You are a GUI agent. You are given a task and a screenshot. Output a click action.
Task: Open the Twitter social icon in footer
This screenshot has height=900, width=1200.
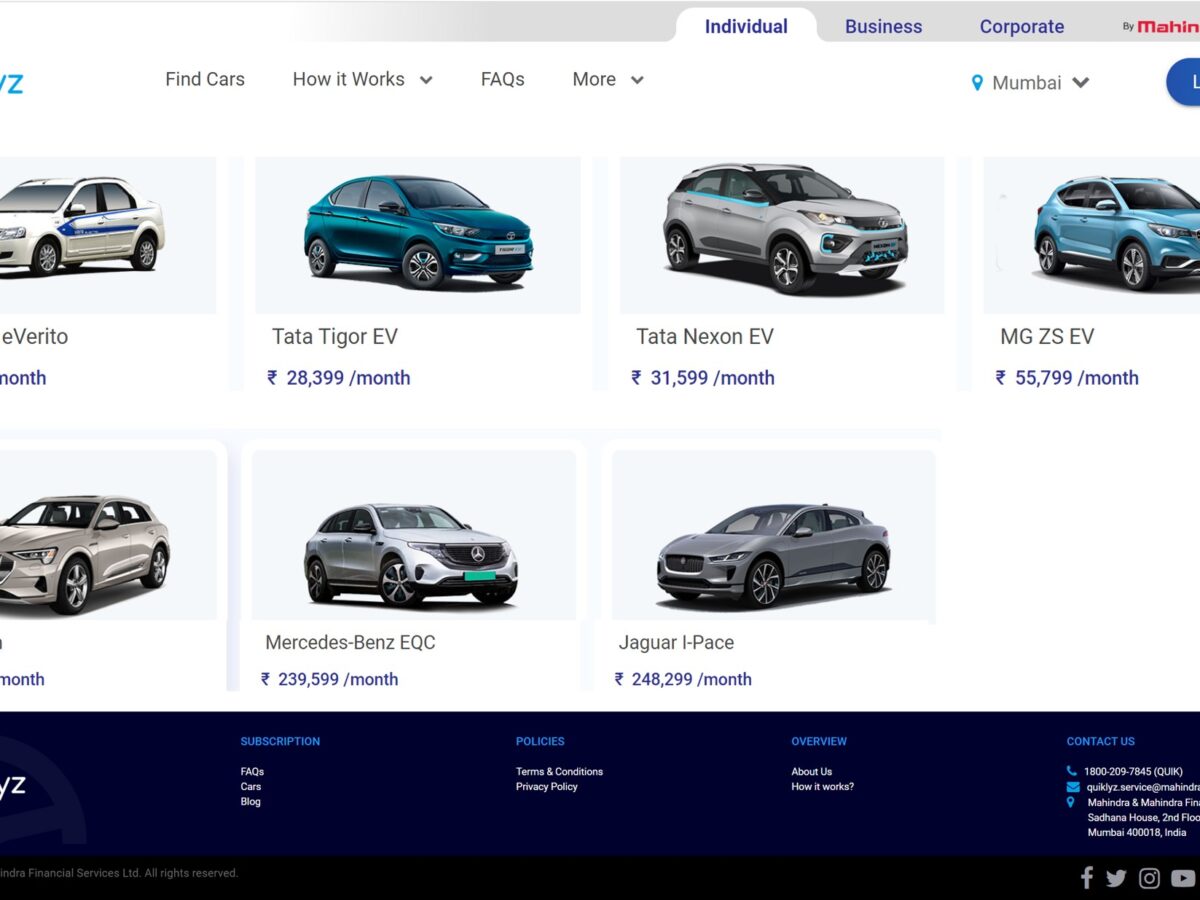(1116, 878)
